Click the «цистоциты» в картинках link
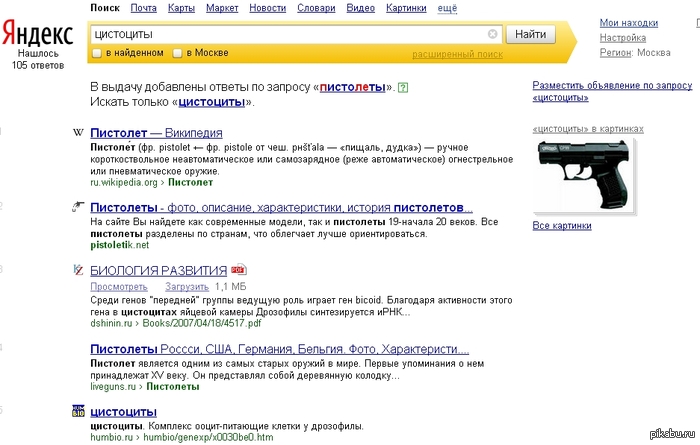 [x=588, y=129]
